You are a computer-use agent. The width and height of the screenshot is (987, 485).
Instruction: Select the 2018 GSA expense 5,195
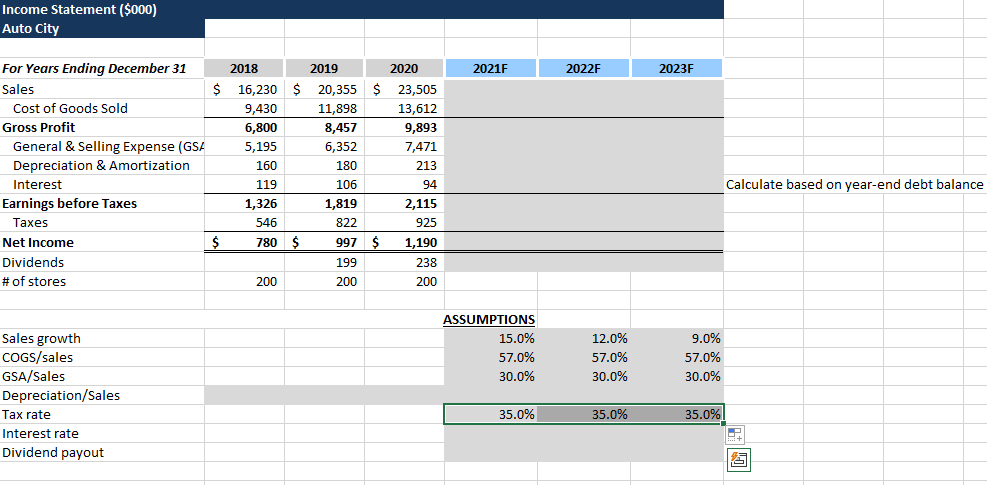click(244, 146)
